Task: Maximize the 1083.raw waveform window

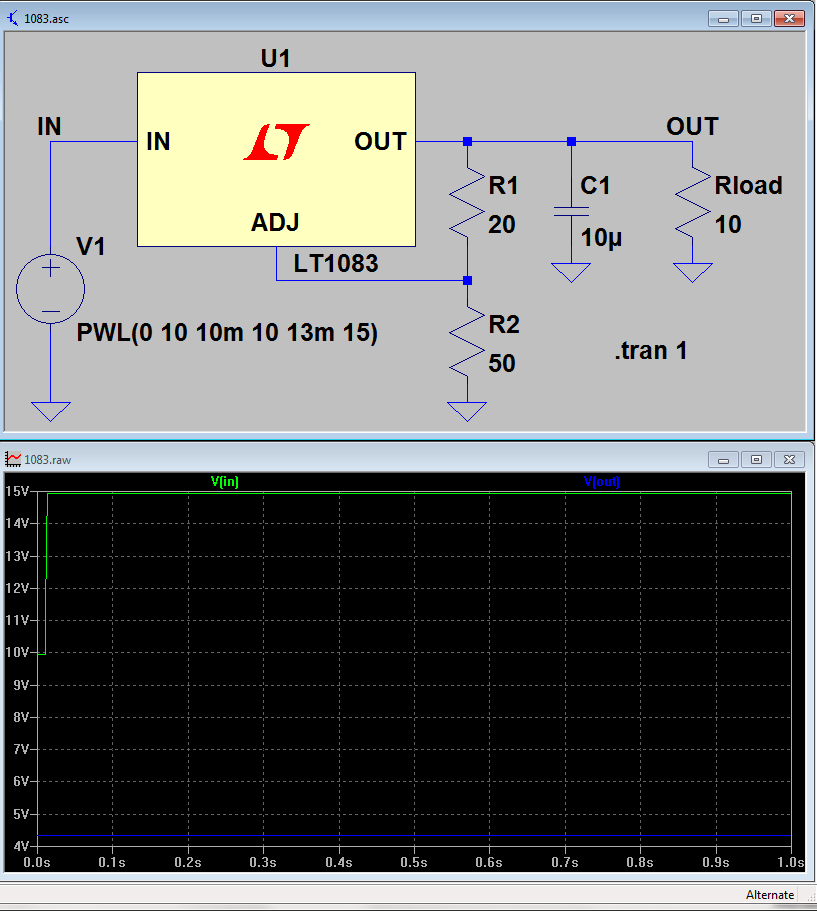Action: click(x=756, y=460)
